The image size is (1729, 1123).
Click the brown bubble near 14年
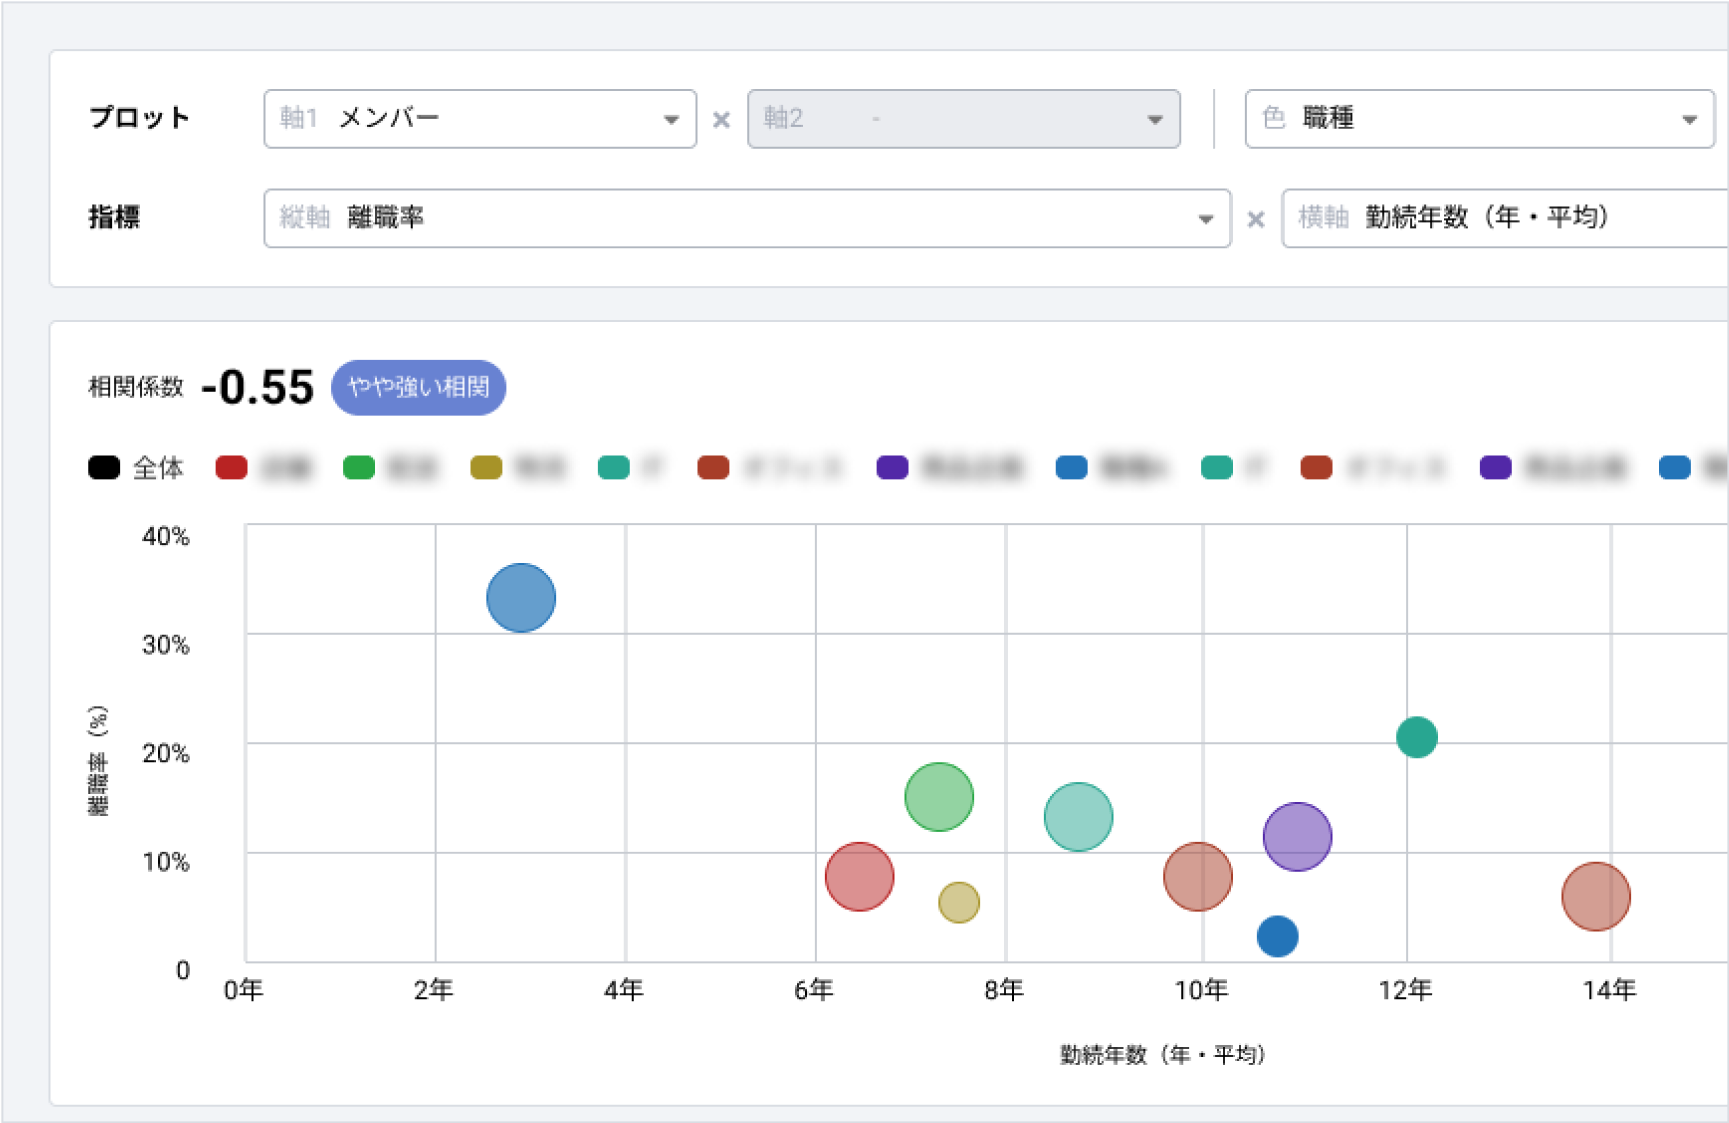coord(1595,897)
